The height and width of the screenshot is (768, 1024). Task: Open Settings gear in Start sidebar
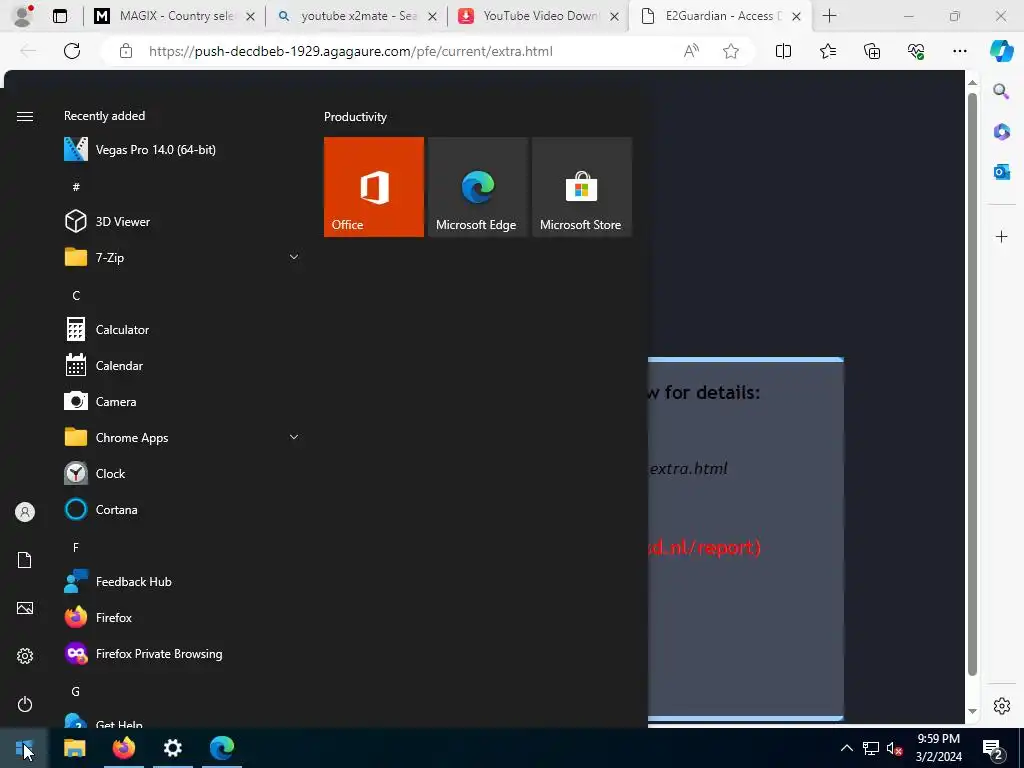(x=25, y=656)
